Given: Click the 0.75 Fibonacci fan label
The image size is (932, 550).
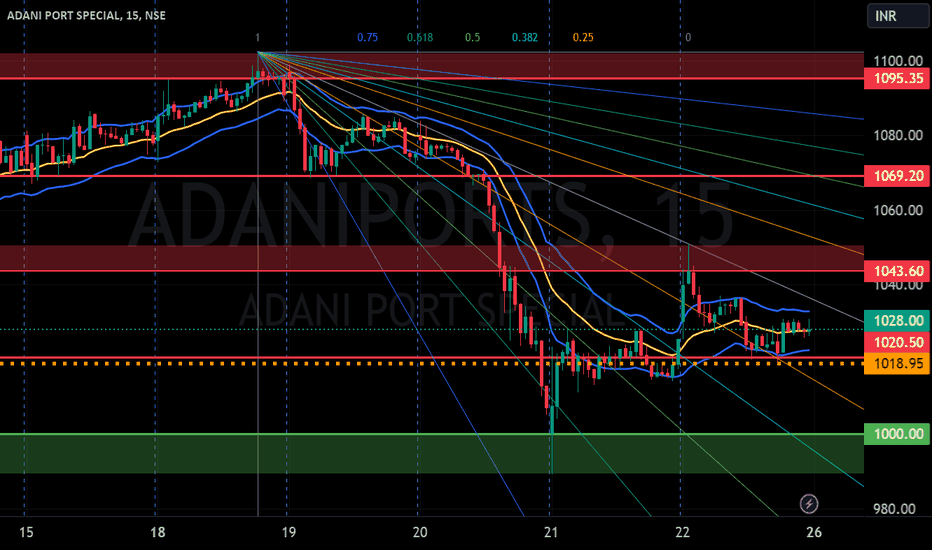Looking at the screenshot, I should click(367, 37).
